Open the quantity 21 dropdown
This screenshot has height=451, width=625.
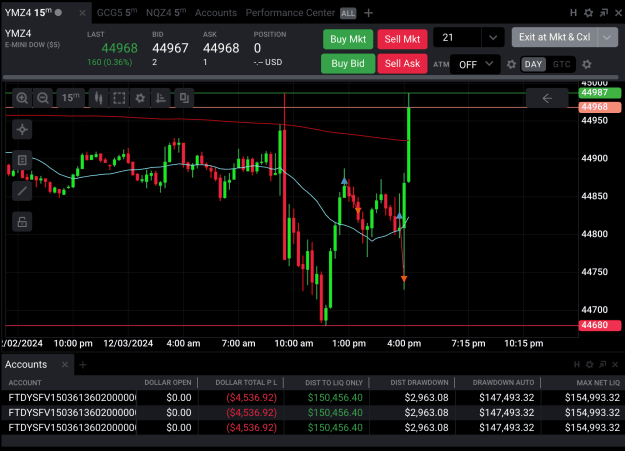click(493, 38)
